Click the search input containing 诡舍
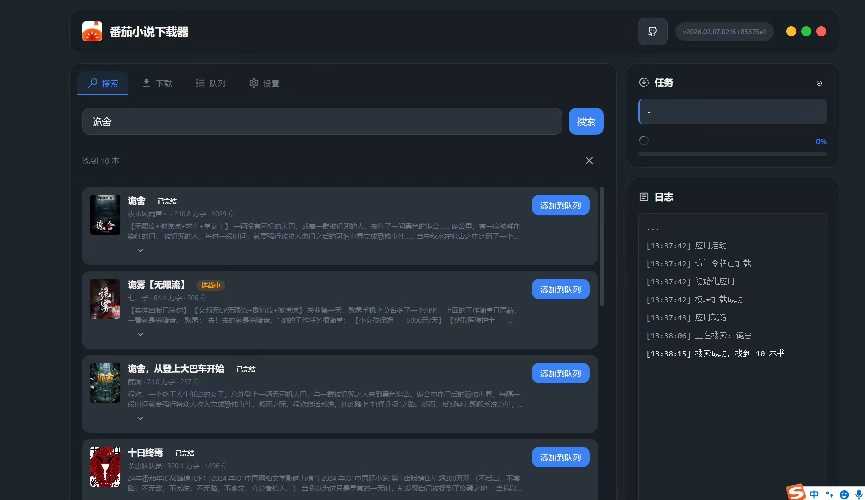The width and height of the screenshot is (865, 500). coord(320,122)
